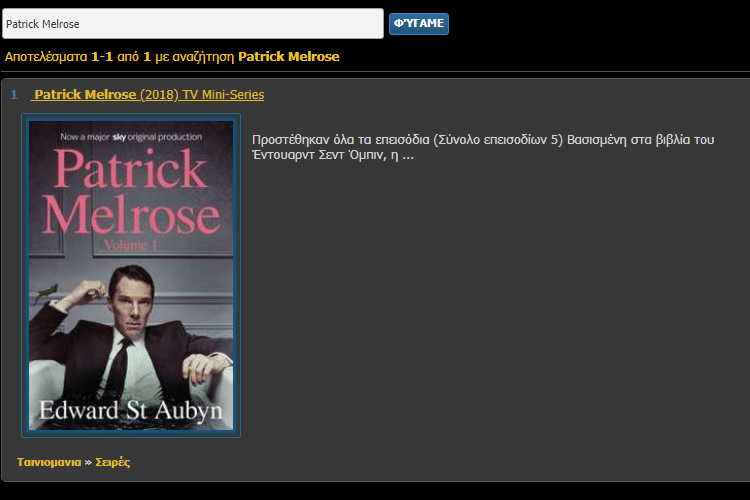Open the Σειρές category link
The width and height of the screenshot is (750, 500).
point(112,462)
